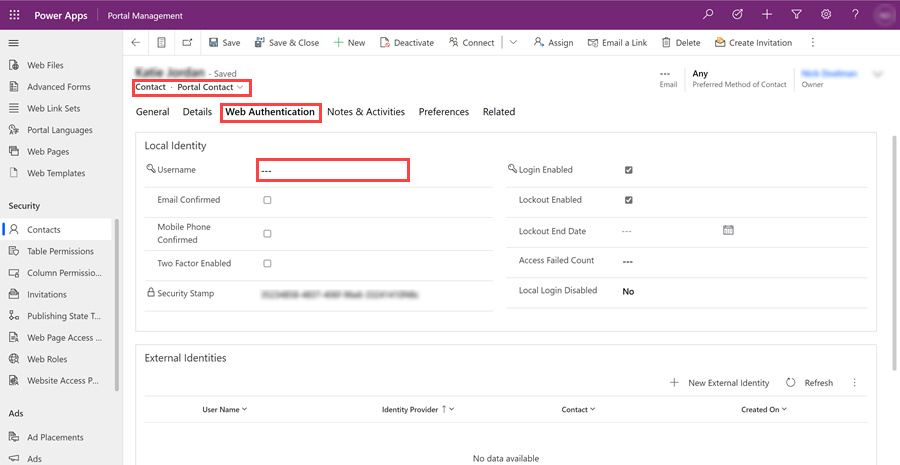Toggle the Login Enabled checkbox
Viewport: 900px width, 465px height.
pyautogui.click(x=629, y=170)
